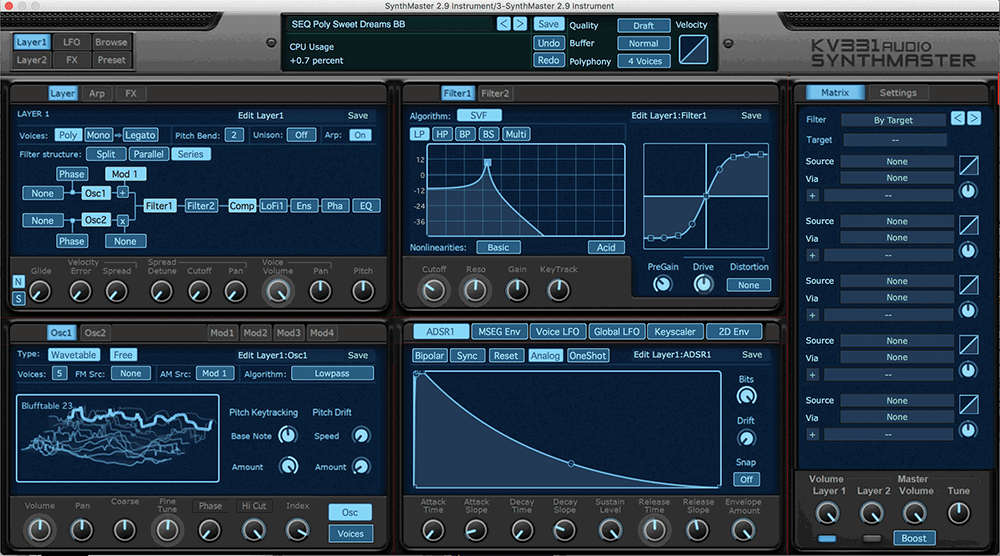Image resolution: width=1000 pixels, height=556 pixels.
Task: Click the Undo button
Action: point(548,43)
